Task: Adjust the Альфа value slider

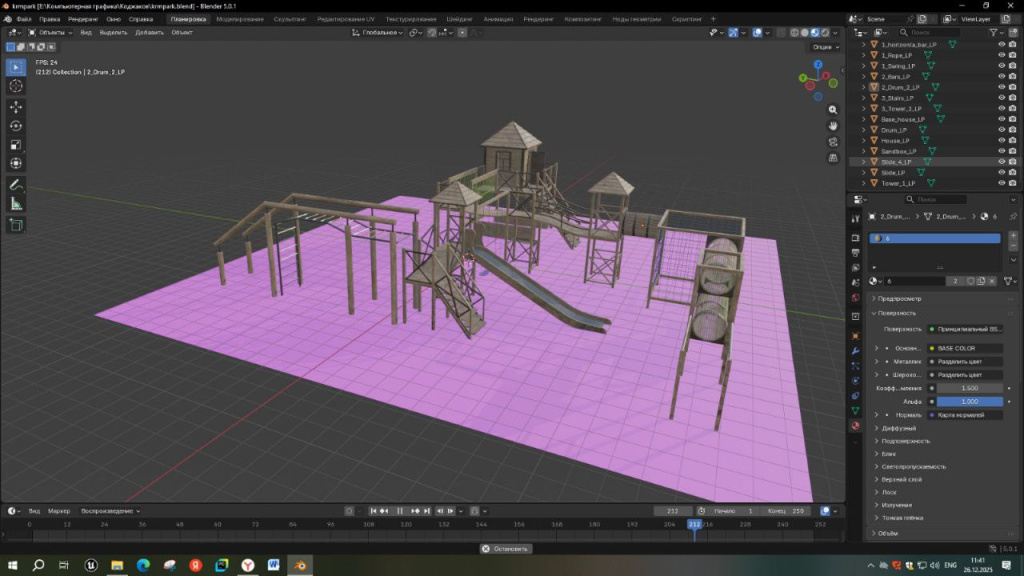Action: coord(968,401)
